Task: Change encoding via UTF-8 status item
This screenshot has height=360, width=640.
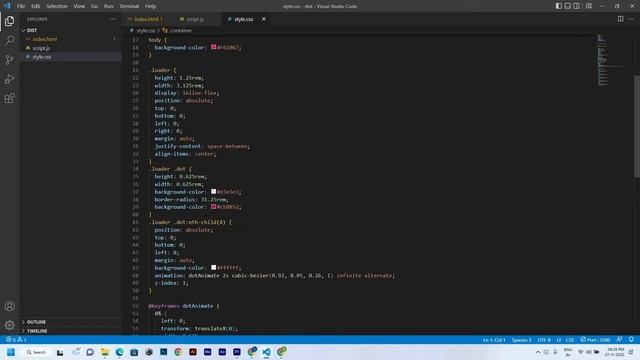Action: pyautogui.click(x=544, y=340)
